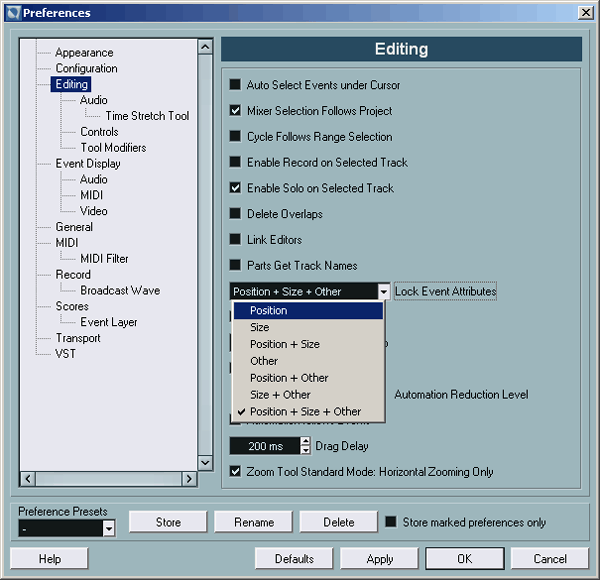Close the Preferences window
The width and height of the screenshot is (600, 580).
pyautogui.click(x=585, y=13)
